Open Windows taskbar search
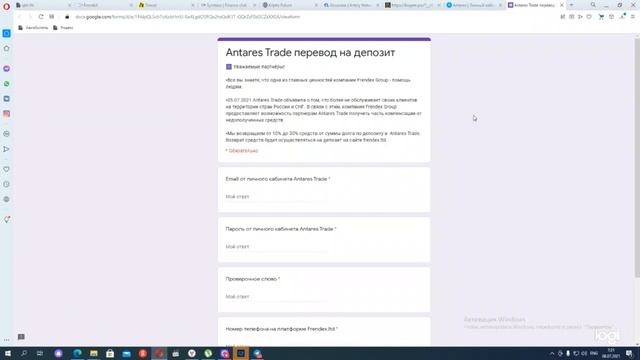 click(x=24, y=353)
